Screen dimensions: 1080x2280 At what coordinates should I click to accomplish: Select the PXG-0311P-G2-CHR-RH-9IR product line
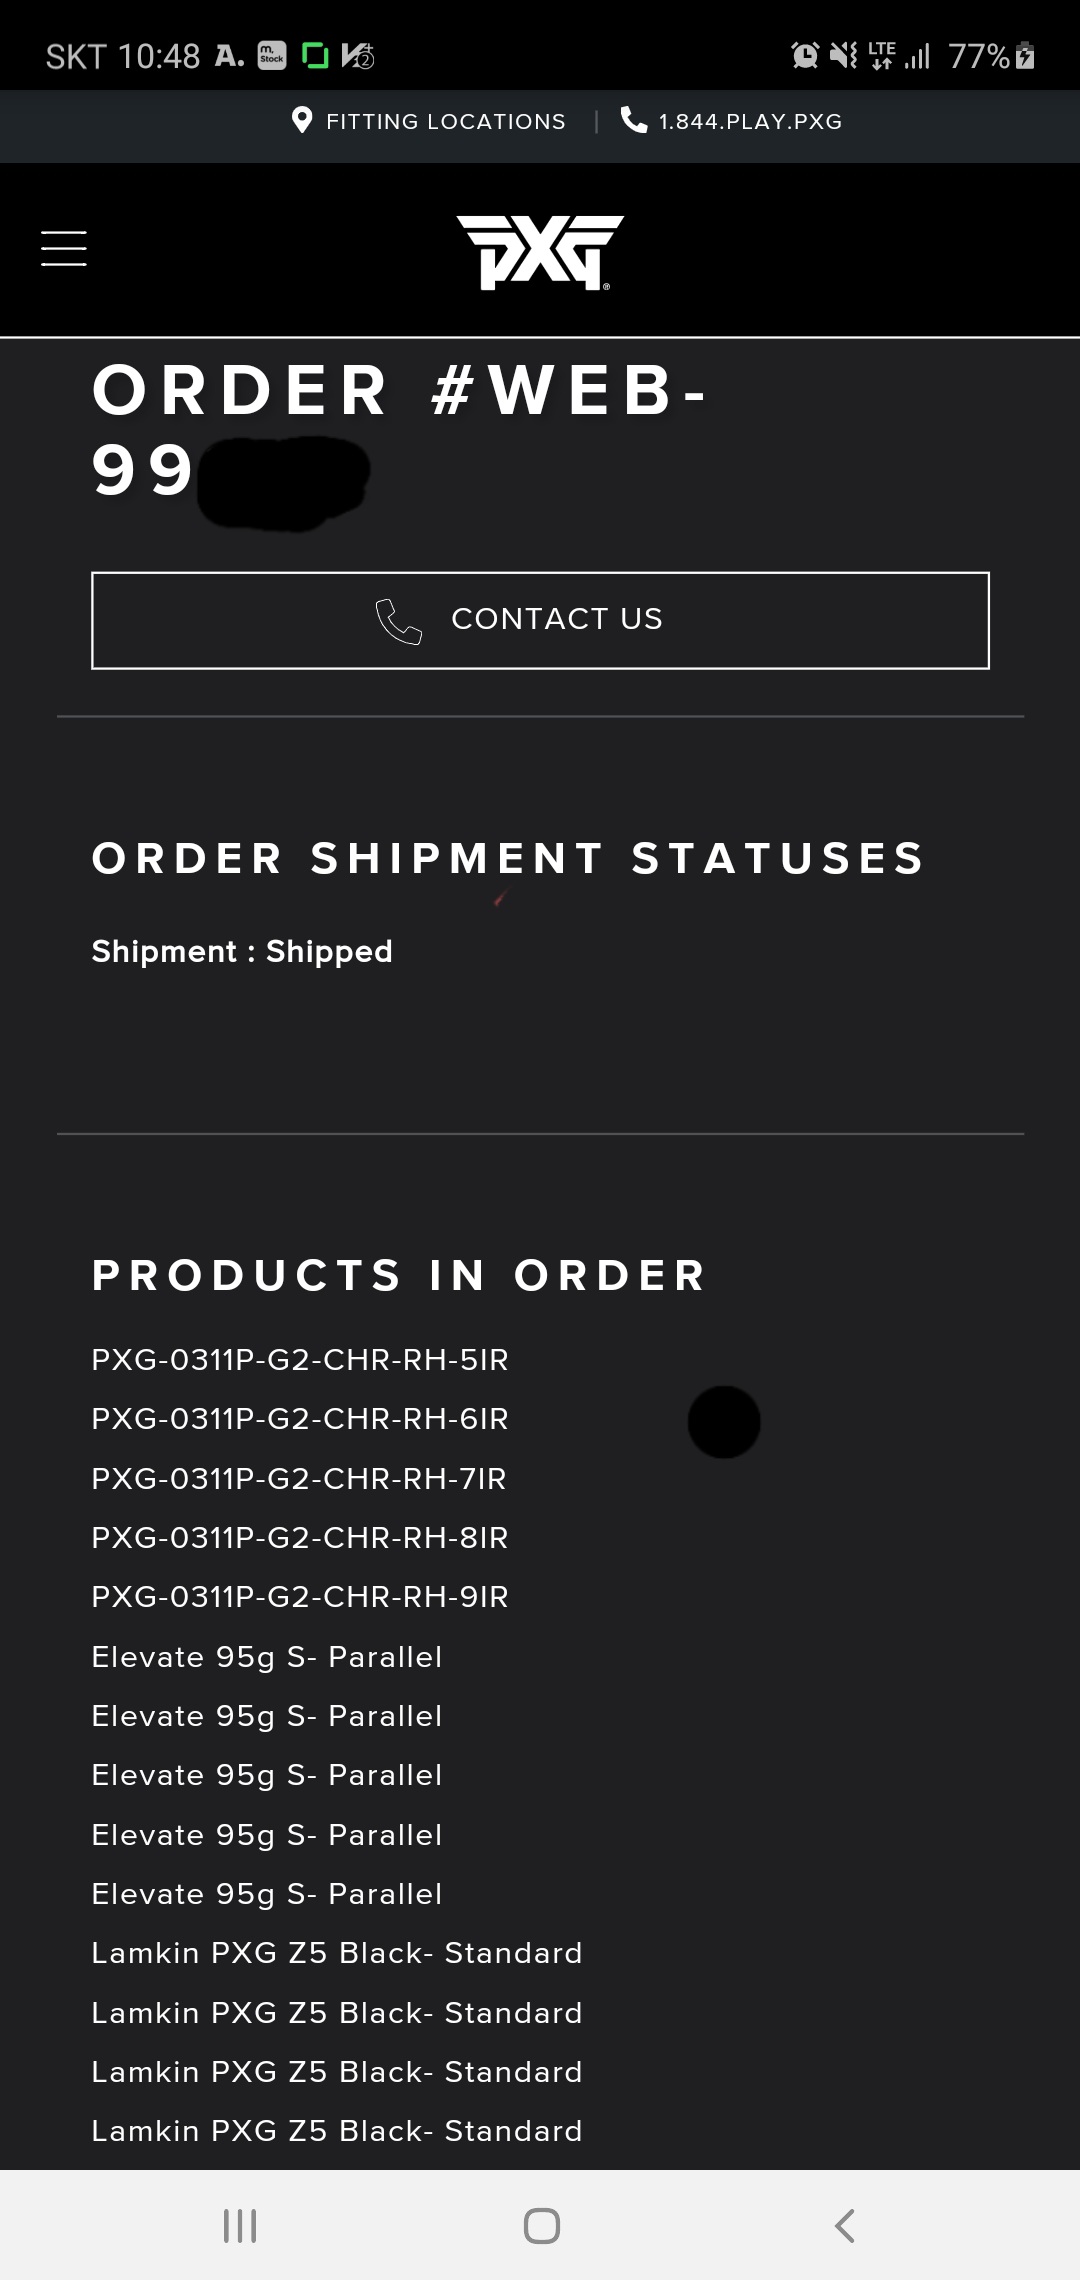[x=300, y=1597]
